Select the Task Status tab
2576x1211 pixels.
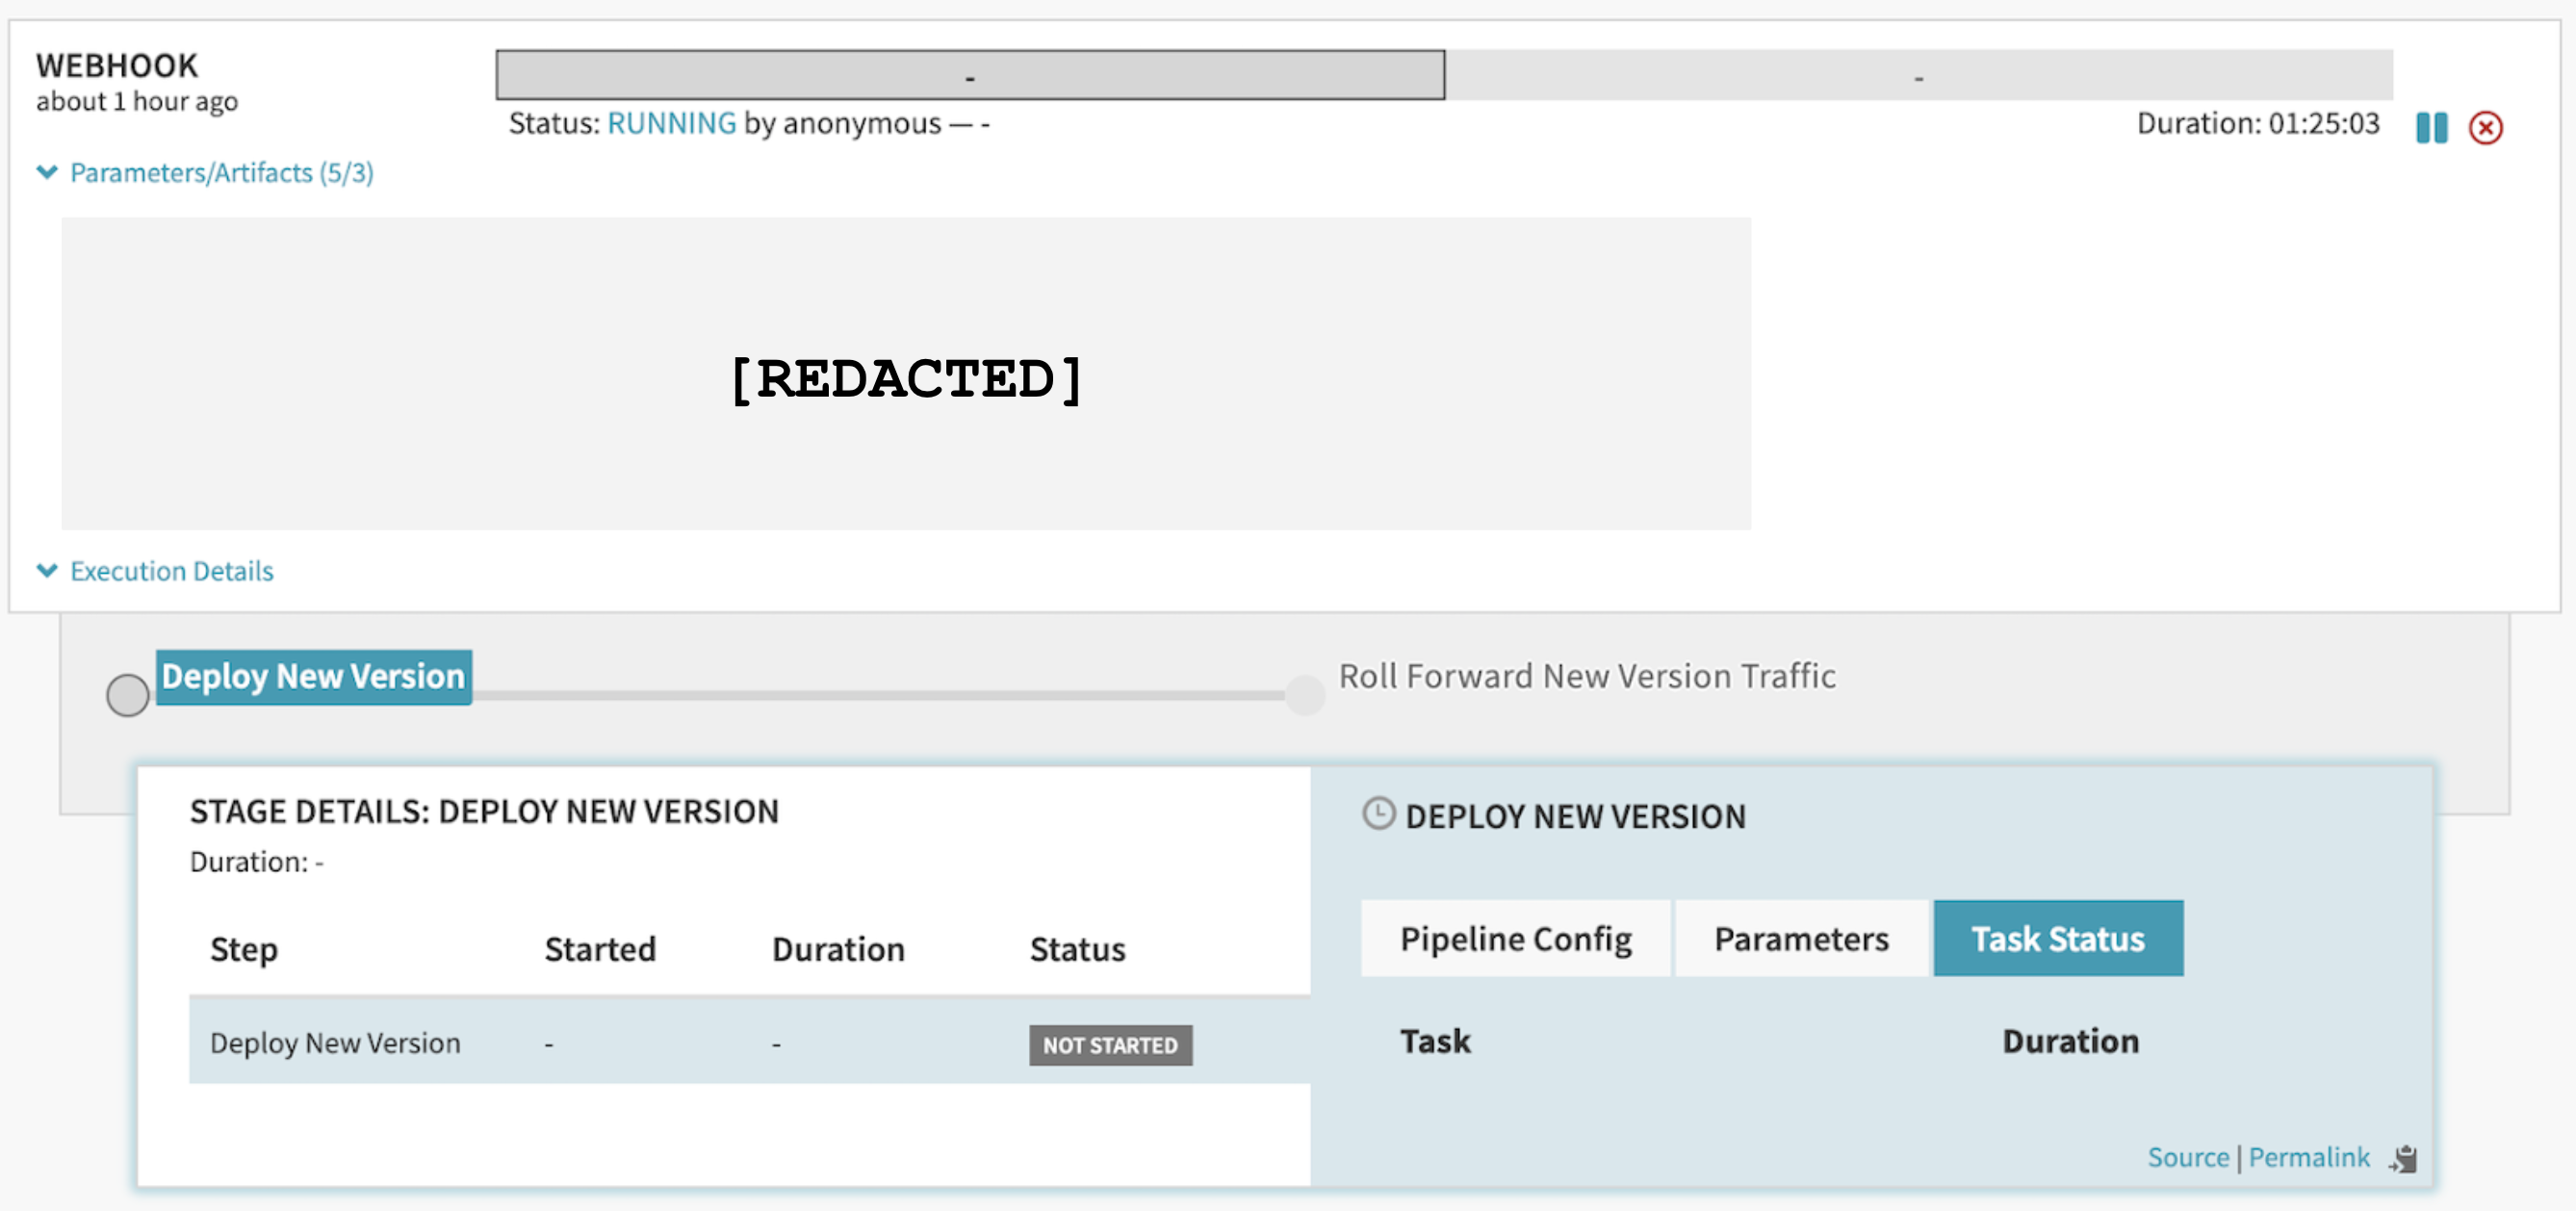pos(2058,938)
